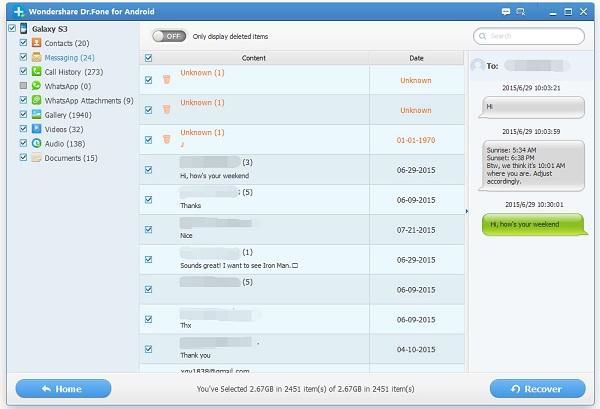This screenshot has width=600, height=409.
Task: Click the Gallery picture icon
Action: (x=36, y=114)
